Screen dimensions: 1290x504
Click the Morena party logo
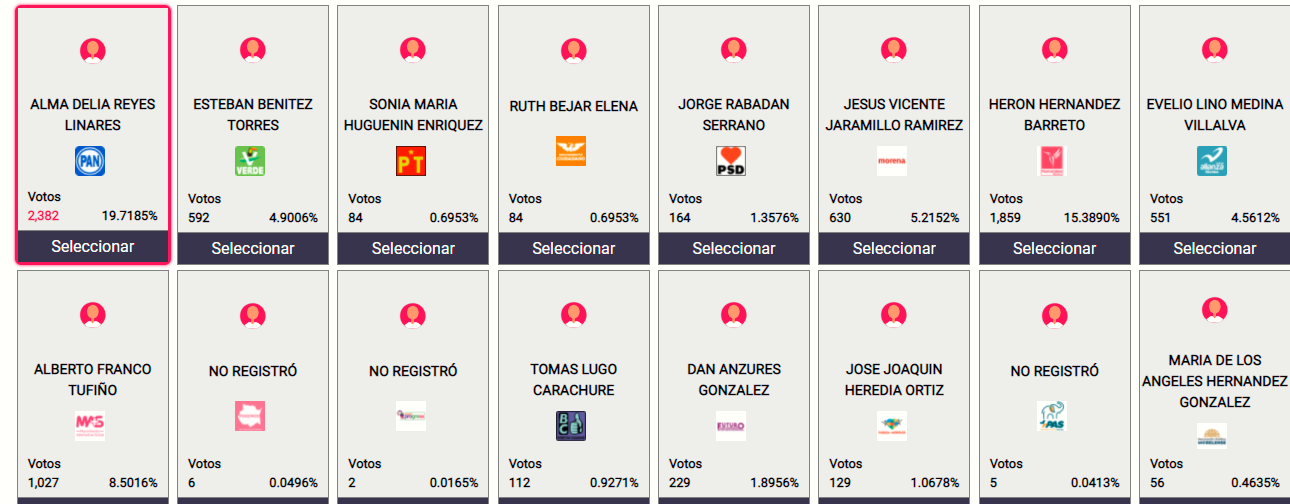891,161
